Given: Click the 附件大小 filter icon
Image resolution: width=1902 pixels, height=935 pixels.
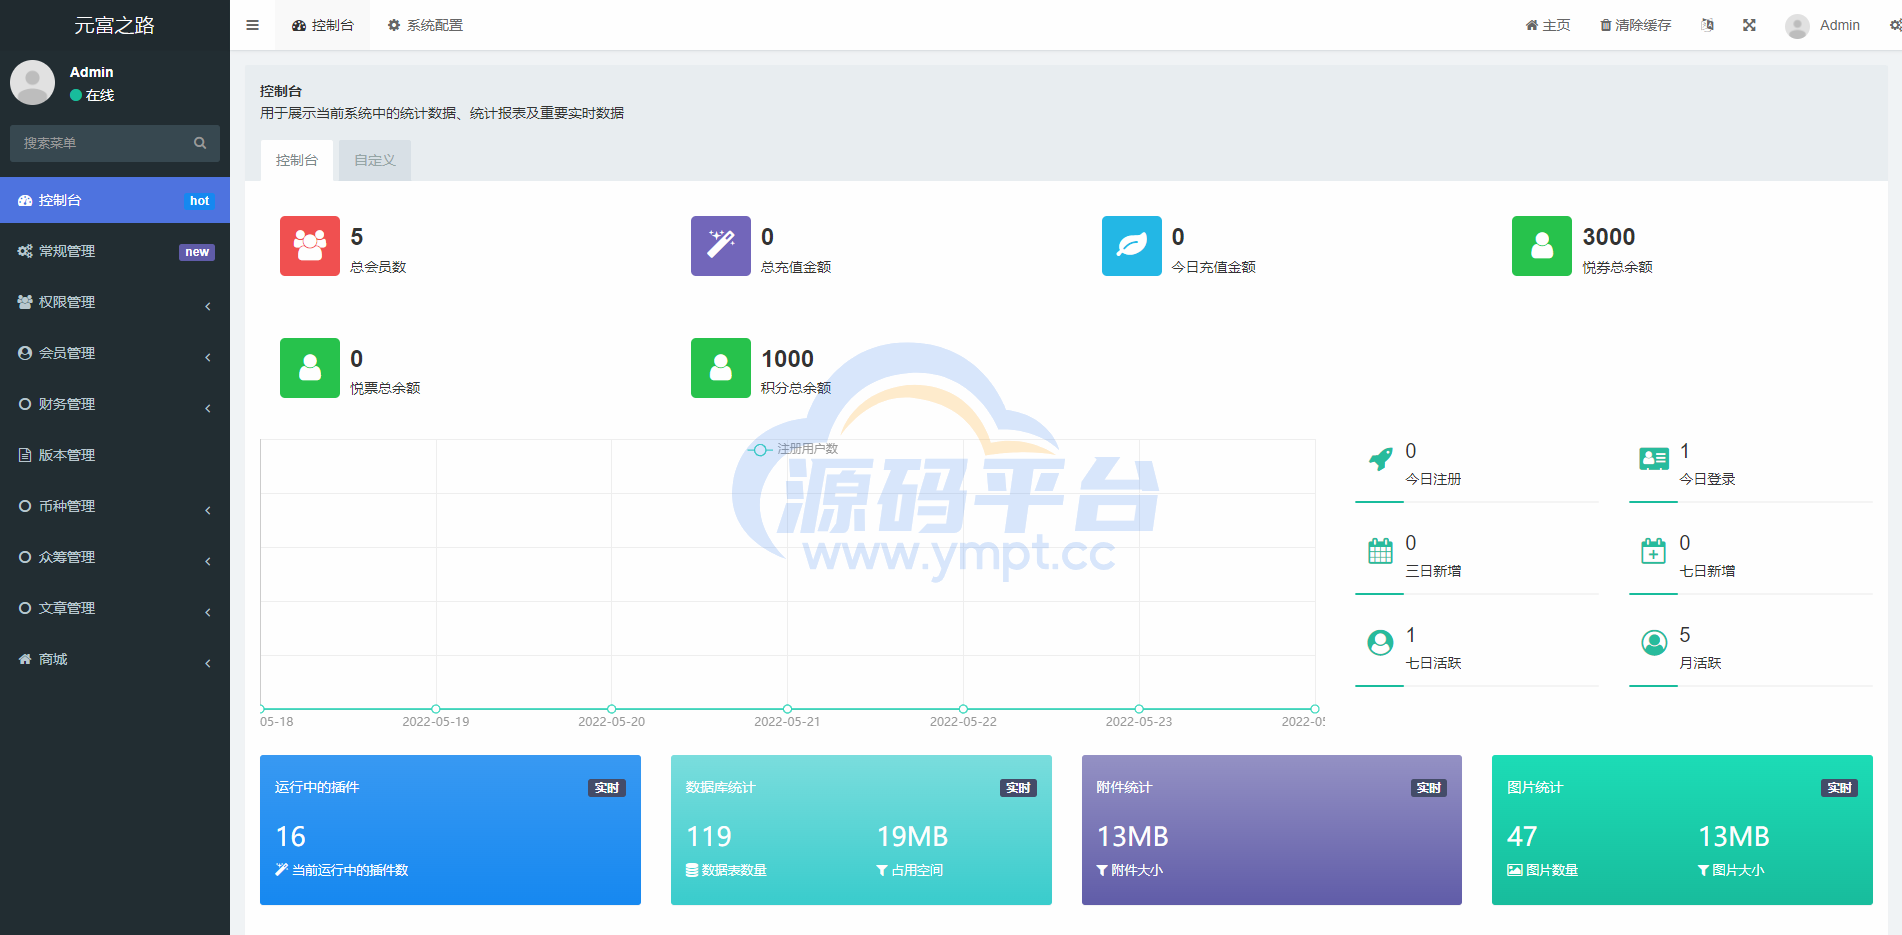Looking at the screenshot, I should [1102, 871].
